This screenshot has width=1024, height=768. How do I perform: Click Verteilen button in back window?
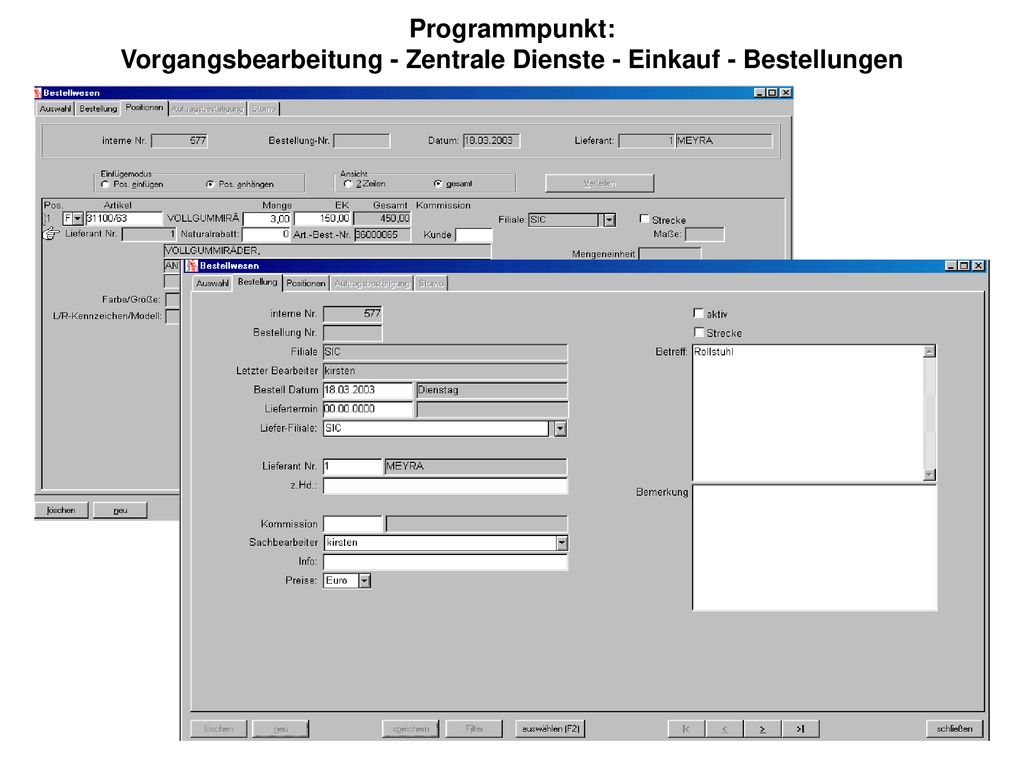tap(600, 183)
